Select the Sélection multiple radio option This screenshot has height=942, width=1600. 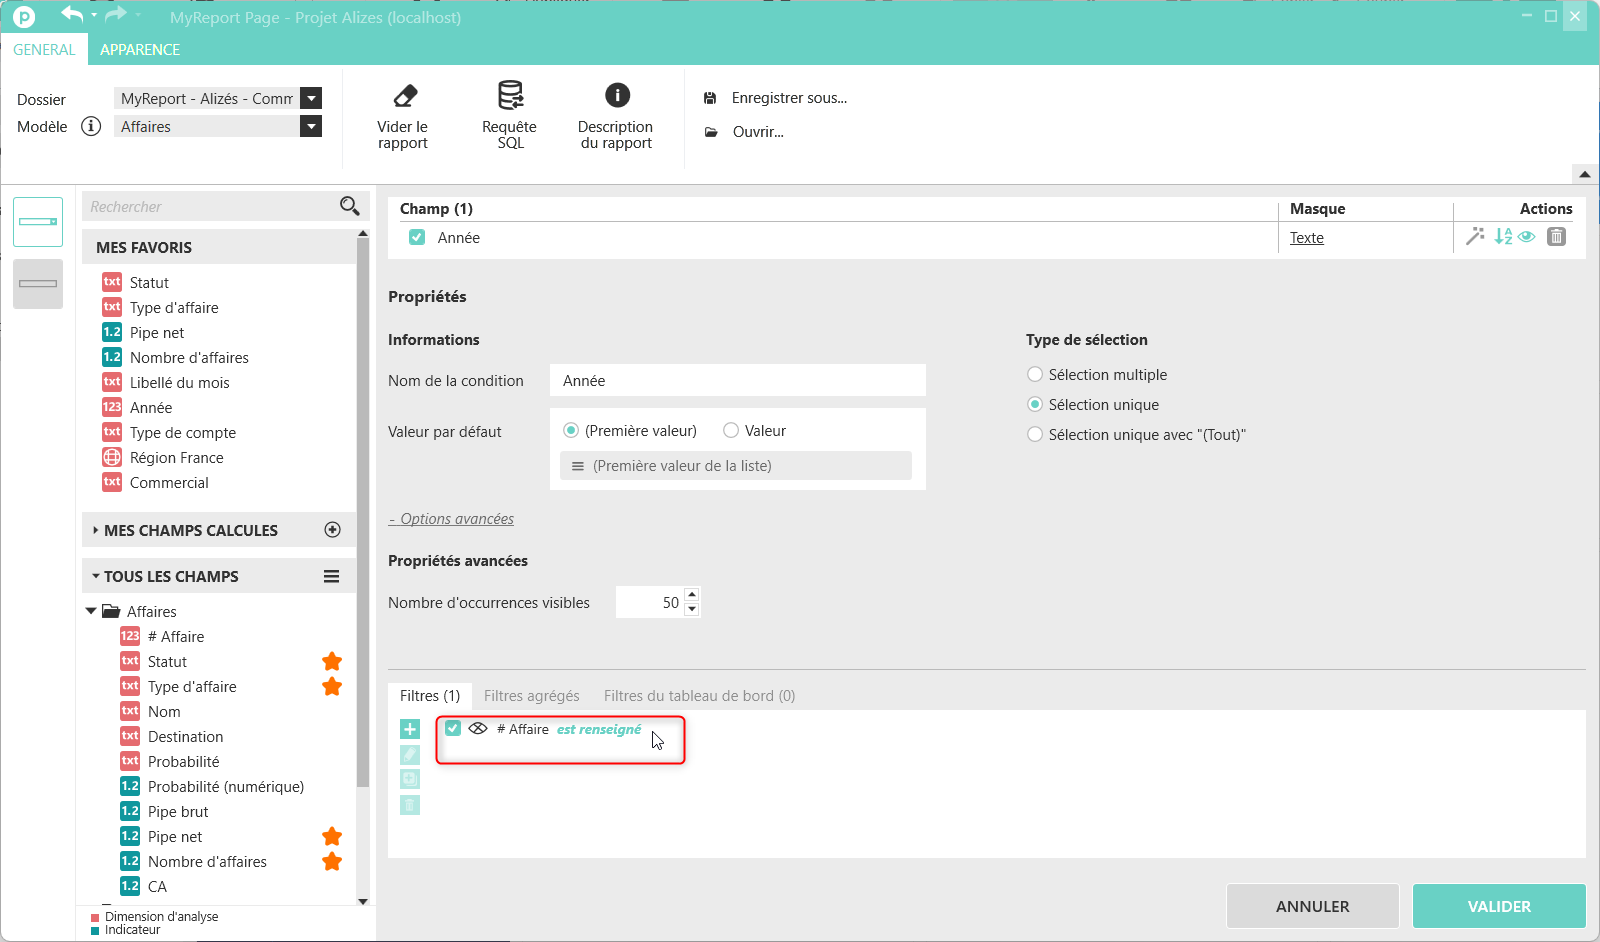tap(1035, 375)
